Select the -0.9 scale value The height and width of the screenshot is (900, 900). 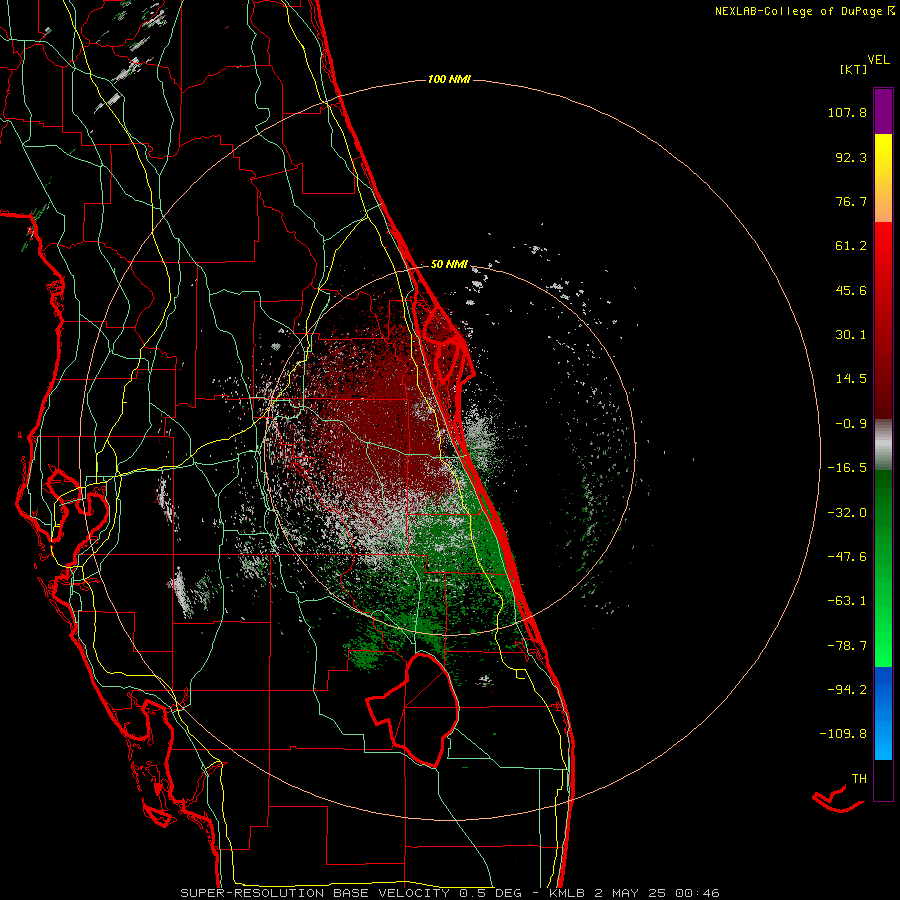click(x=851, y=424)
